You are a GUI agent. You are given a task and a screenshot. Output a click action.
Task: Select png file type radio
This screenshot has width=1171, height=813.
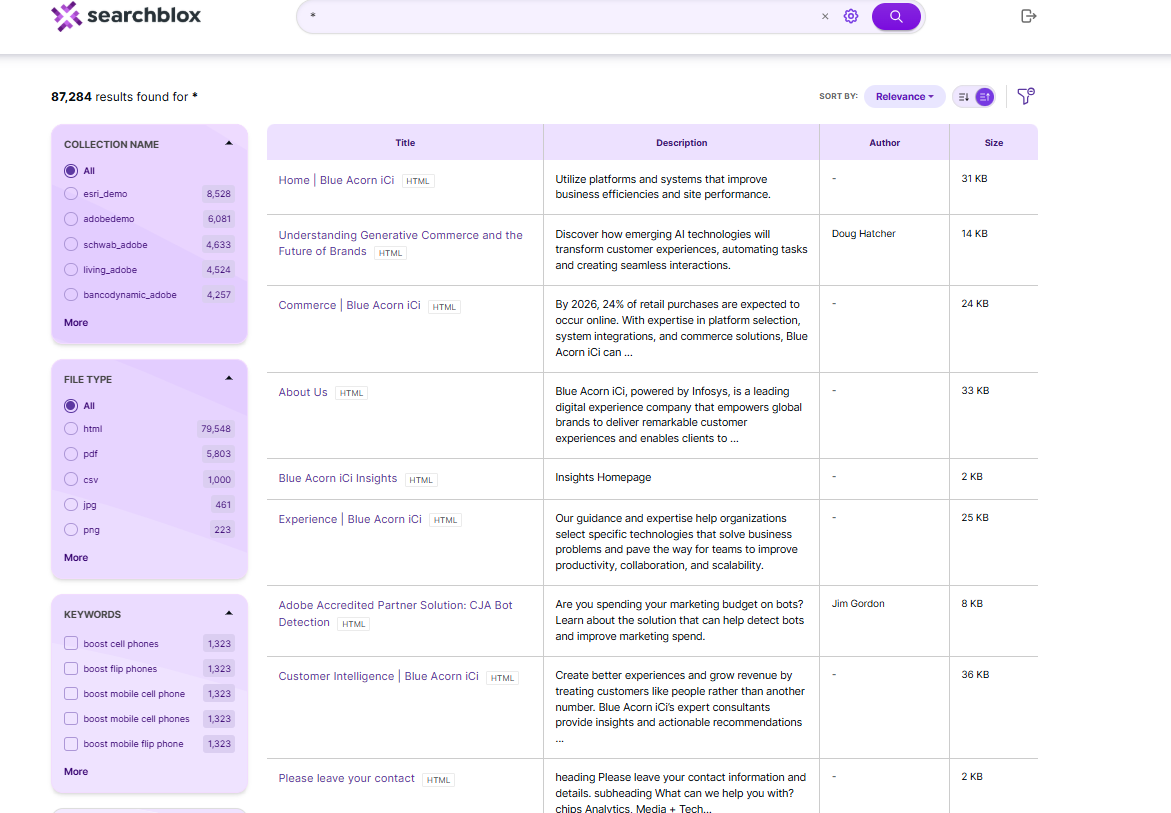71,530
